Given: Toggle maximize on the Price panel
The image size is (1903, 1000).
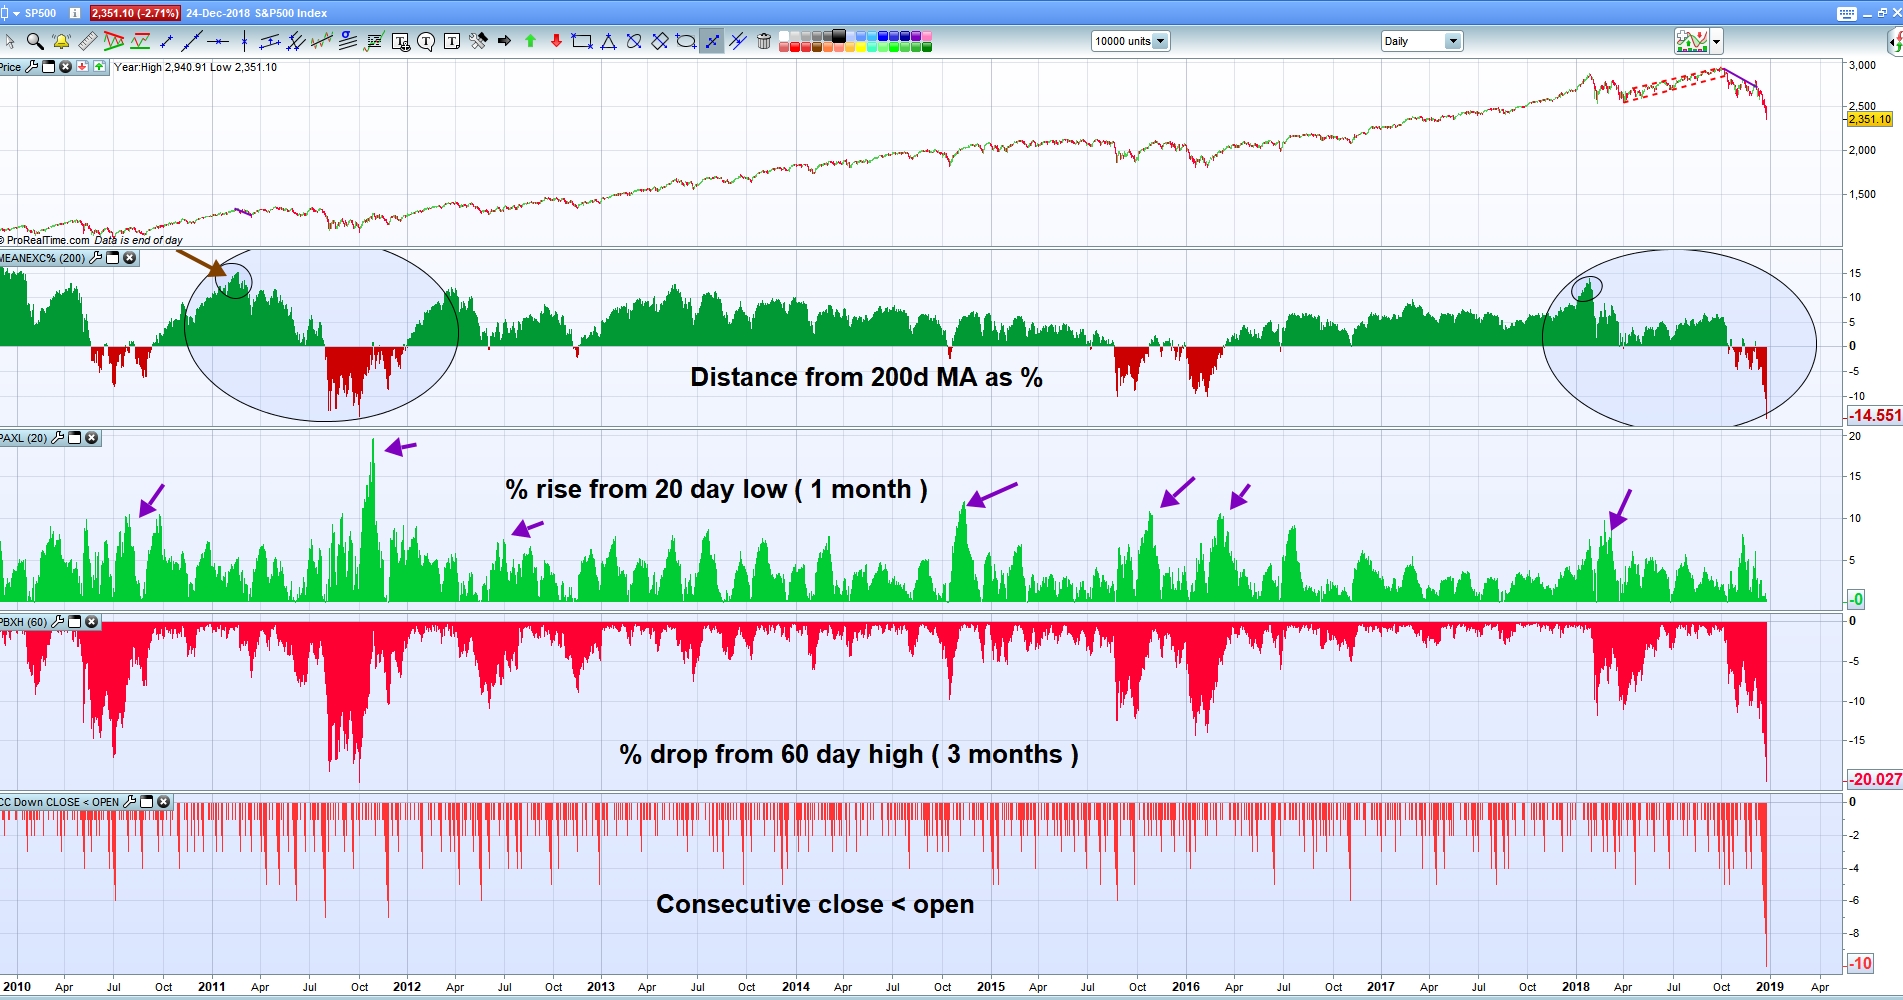Looking at the screenshot, I should click(x=49, y=67).
